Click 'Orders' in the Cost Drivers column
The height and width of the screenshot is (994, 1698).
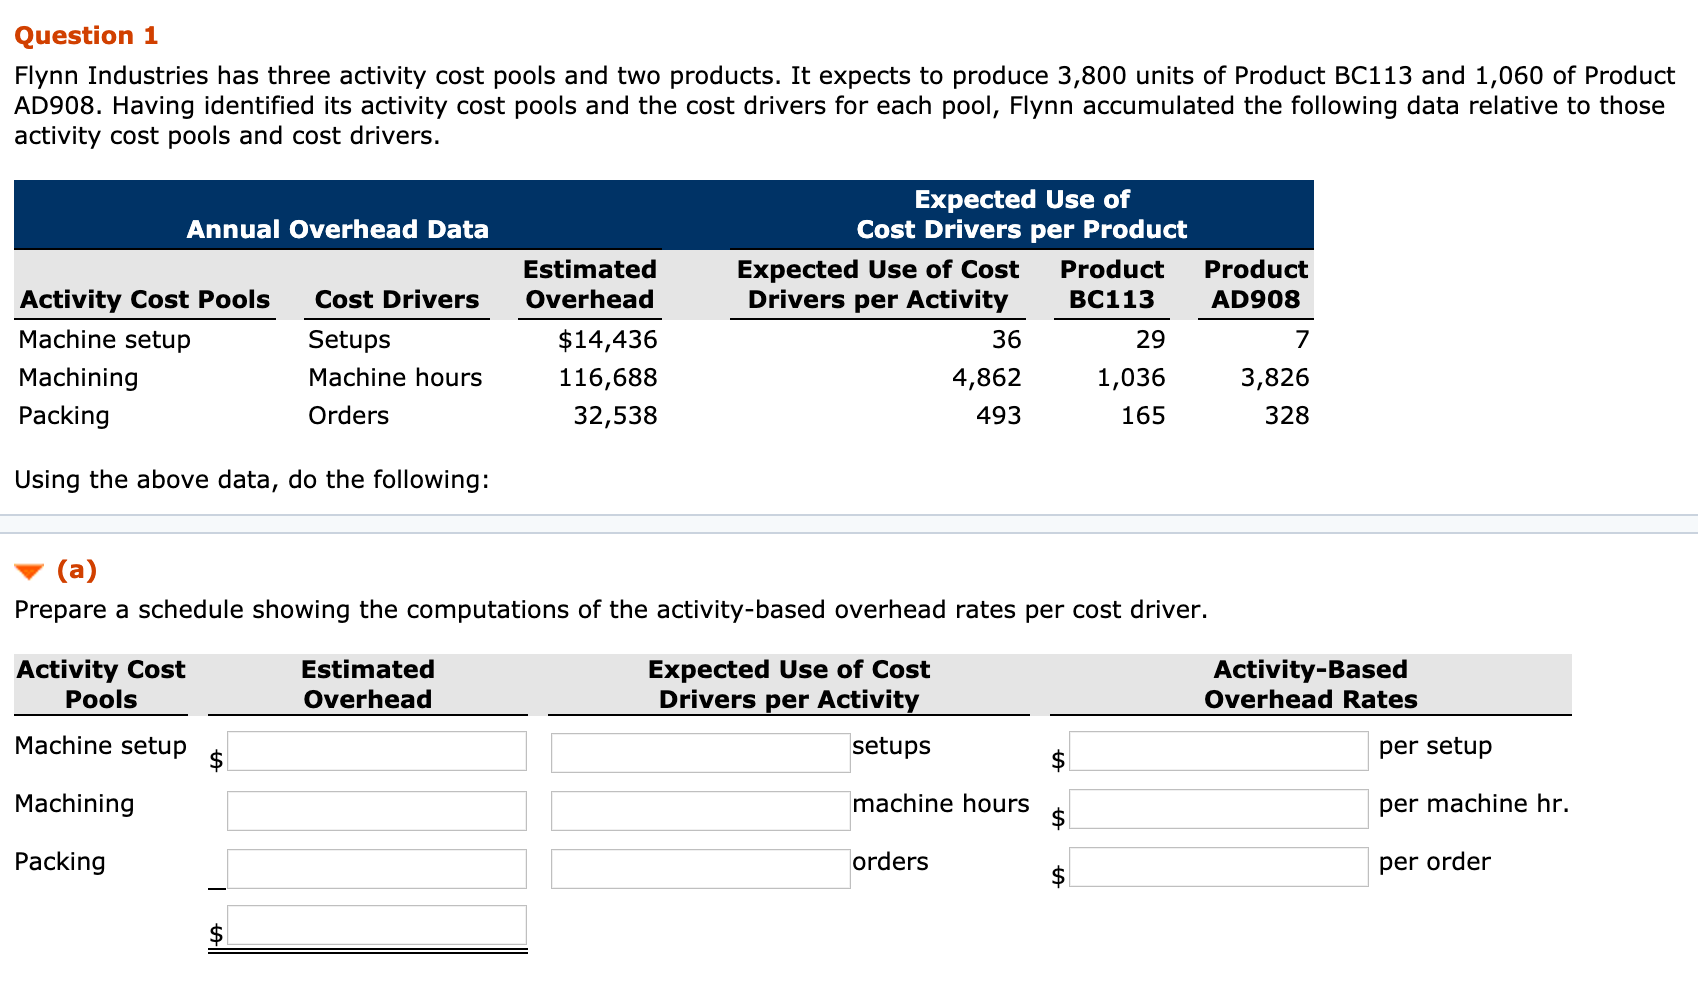348,416
